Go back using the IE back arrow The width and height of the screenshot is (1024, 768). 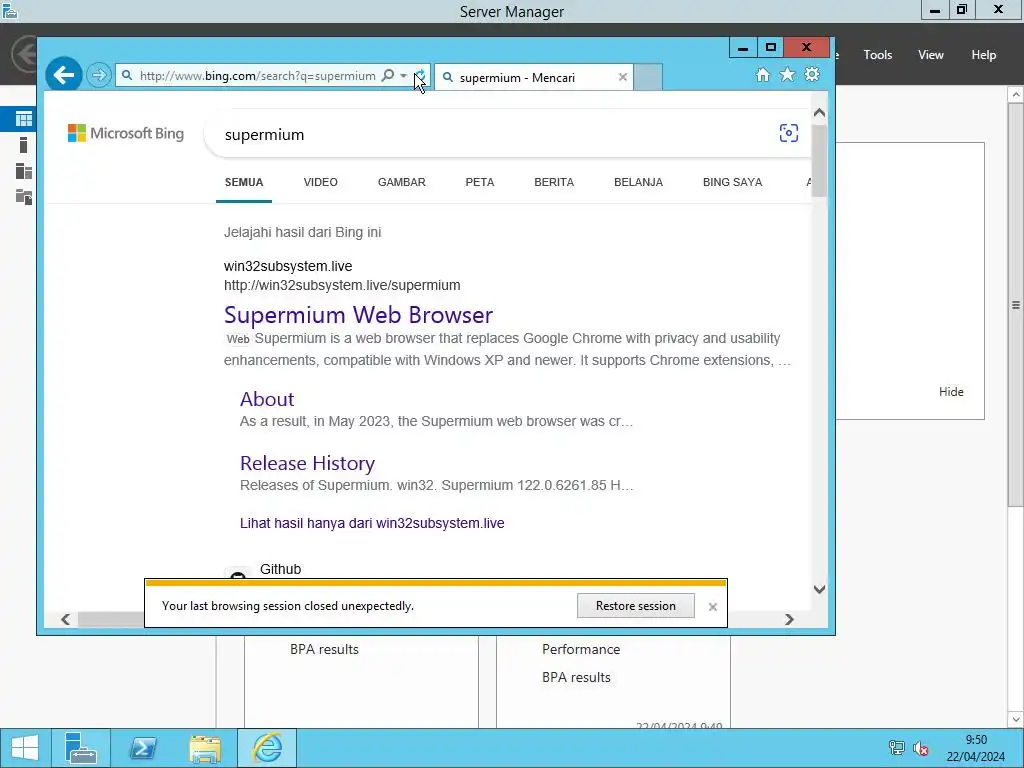(64, 75)
